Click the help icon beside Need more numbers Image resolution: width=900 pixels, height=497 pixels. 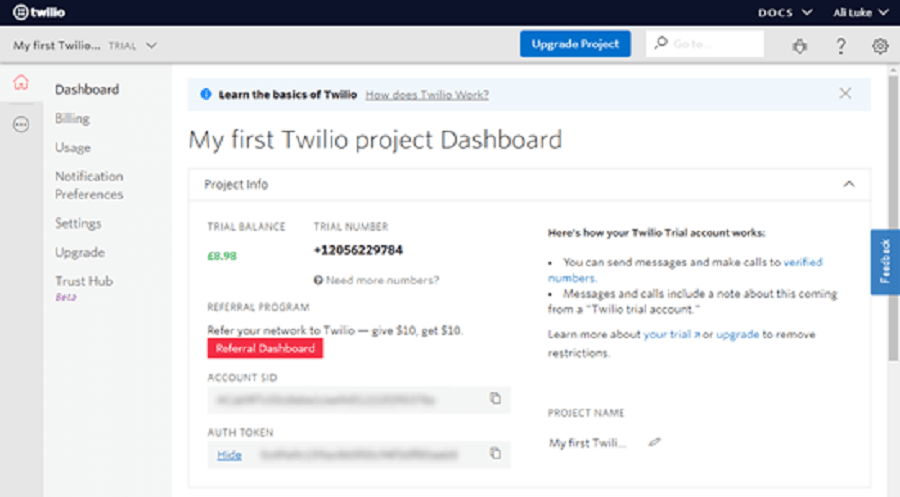click(318, 280)
